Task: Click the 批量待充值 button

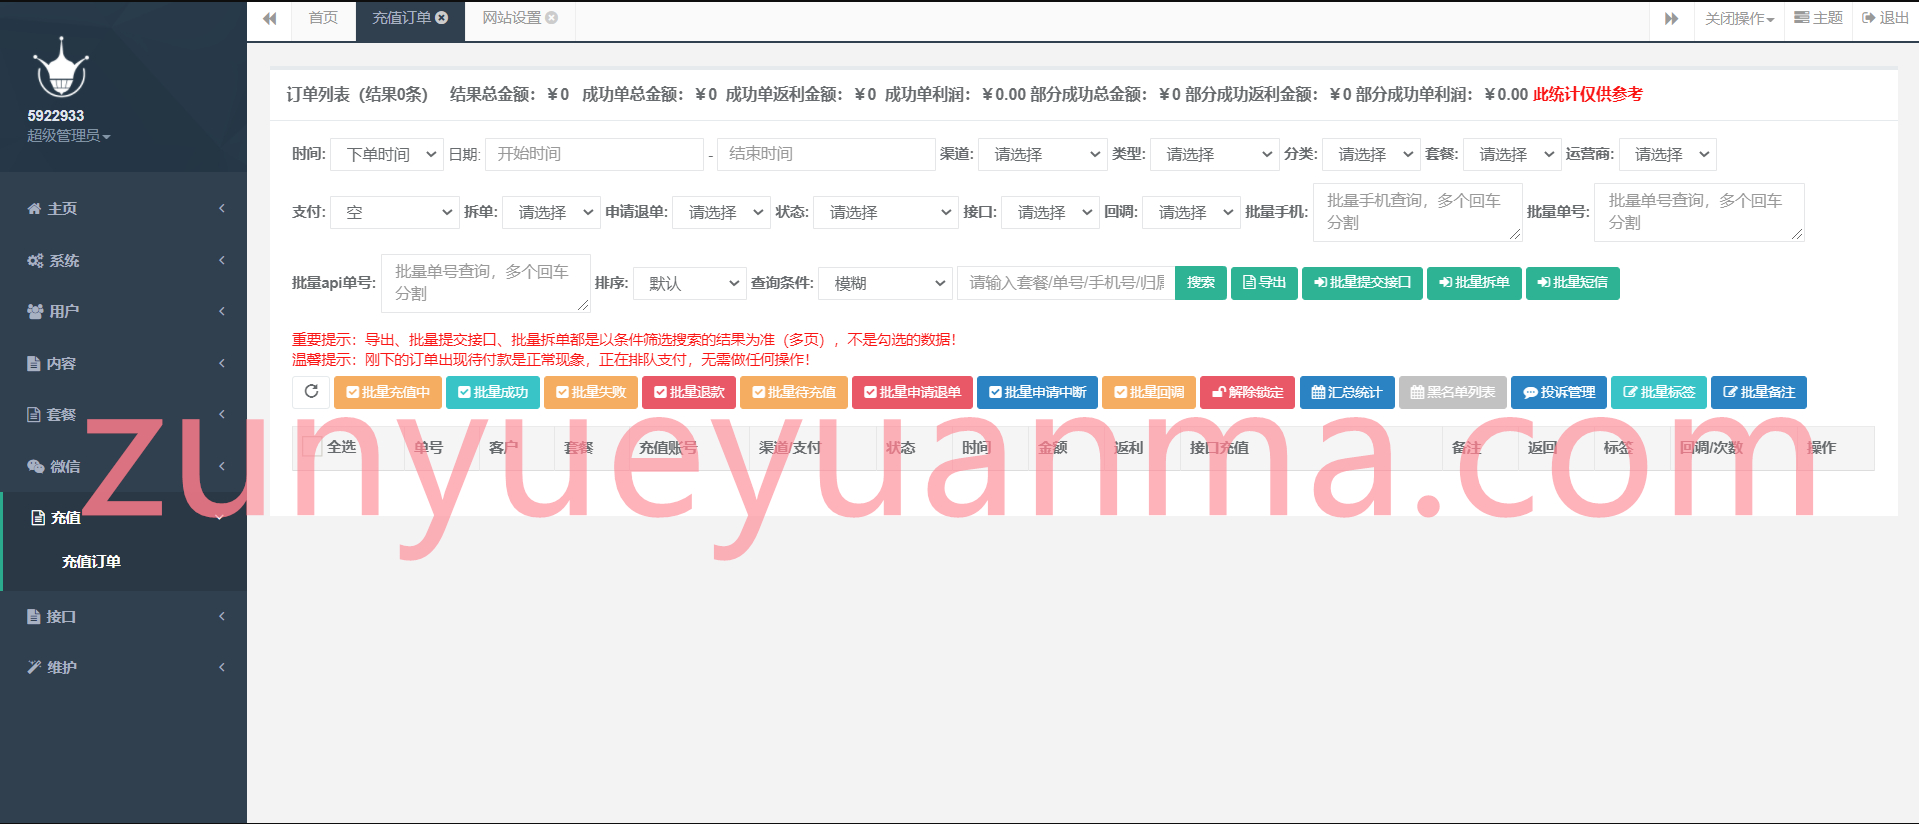Action: point(794,392)
